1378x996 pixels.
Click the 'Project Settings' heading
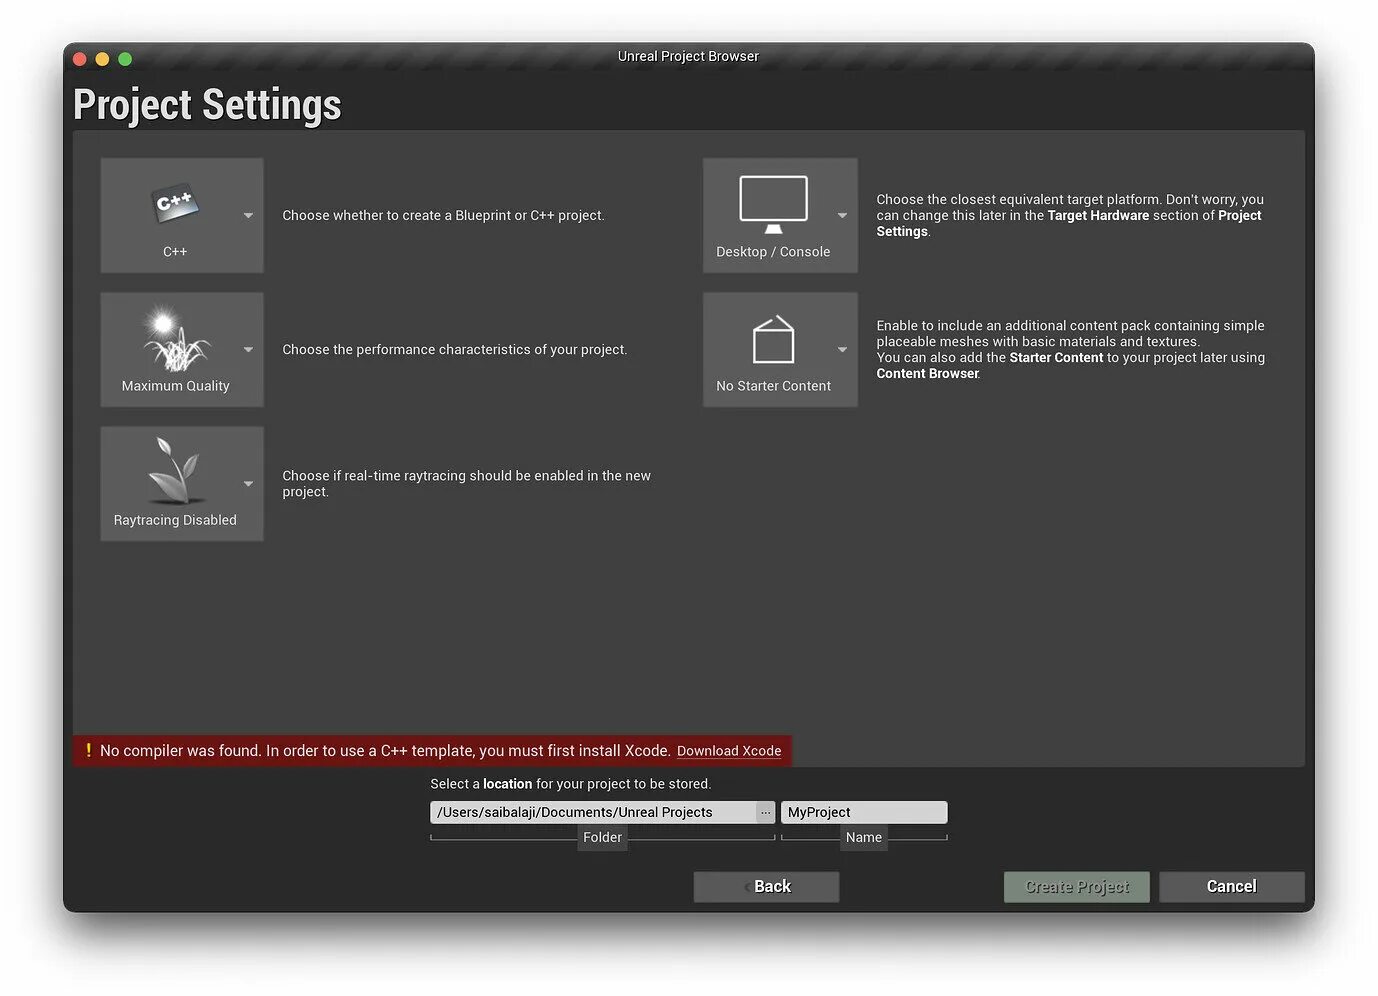tap(207, 105)
